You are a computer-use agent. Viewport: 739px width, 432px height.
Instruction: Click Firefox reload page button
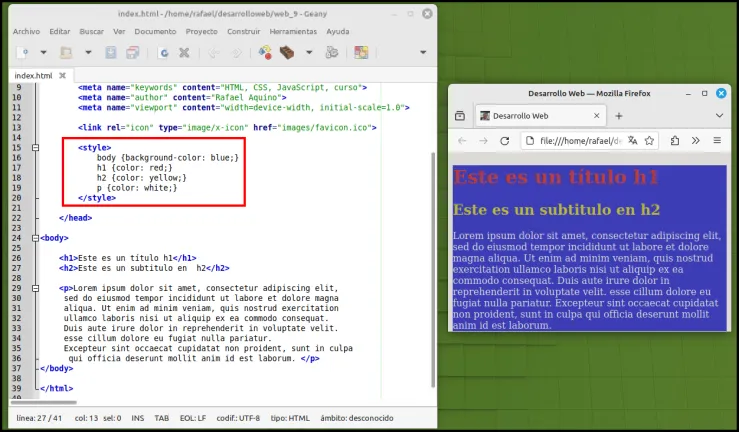point(504,141)
